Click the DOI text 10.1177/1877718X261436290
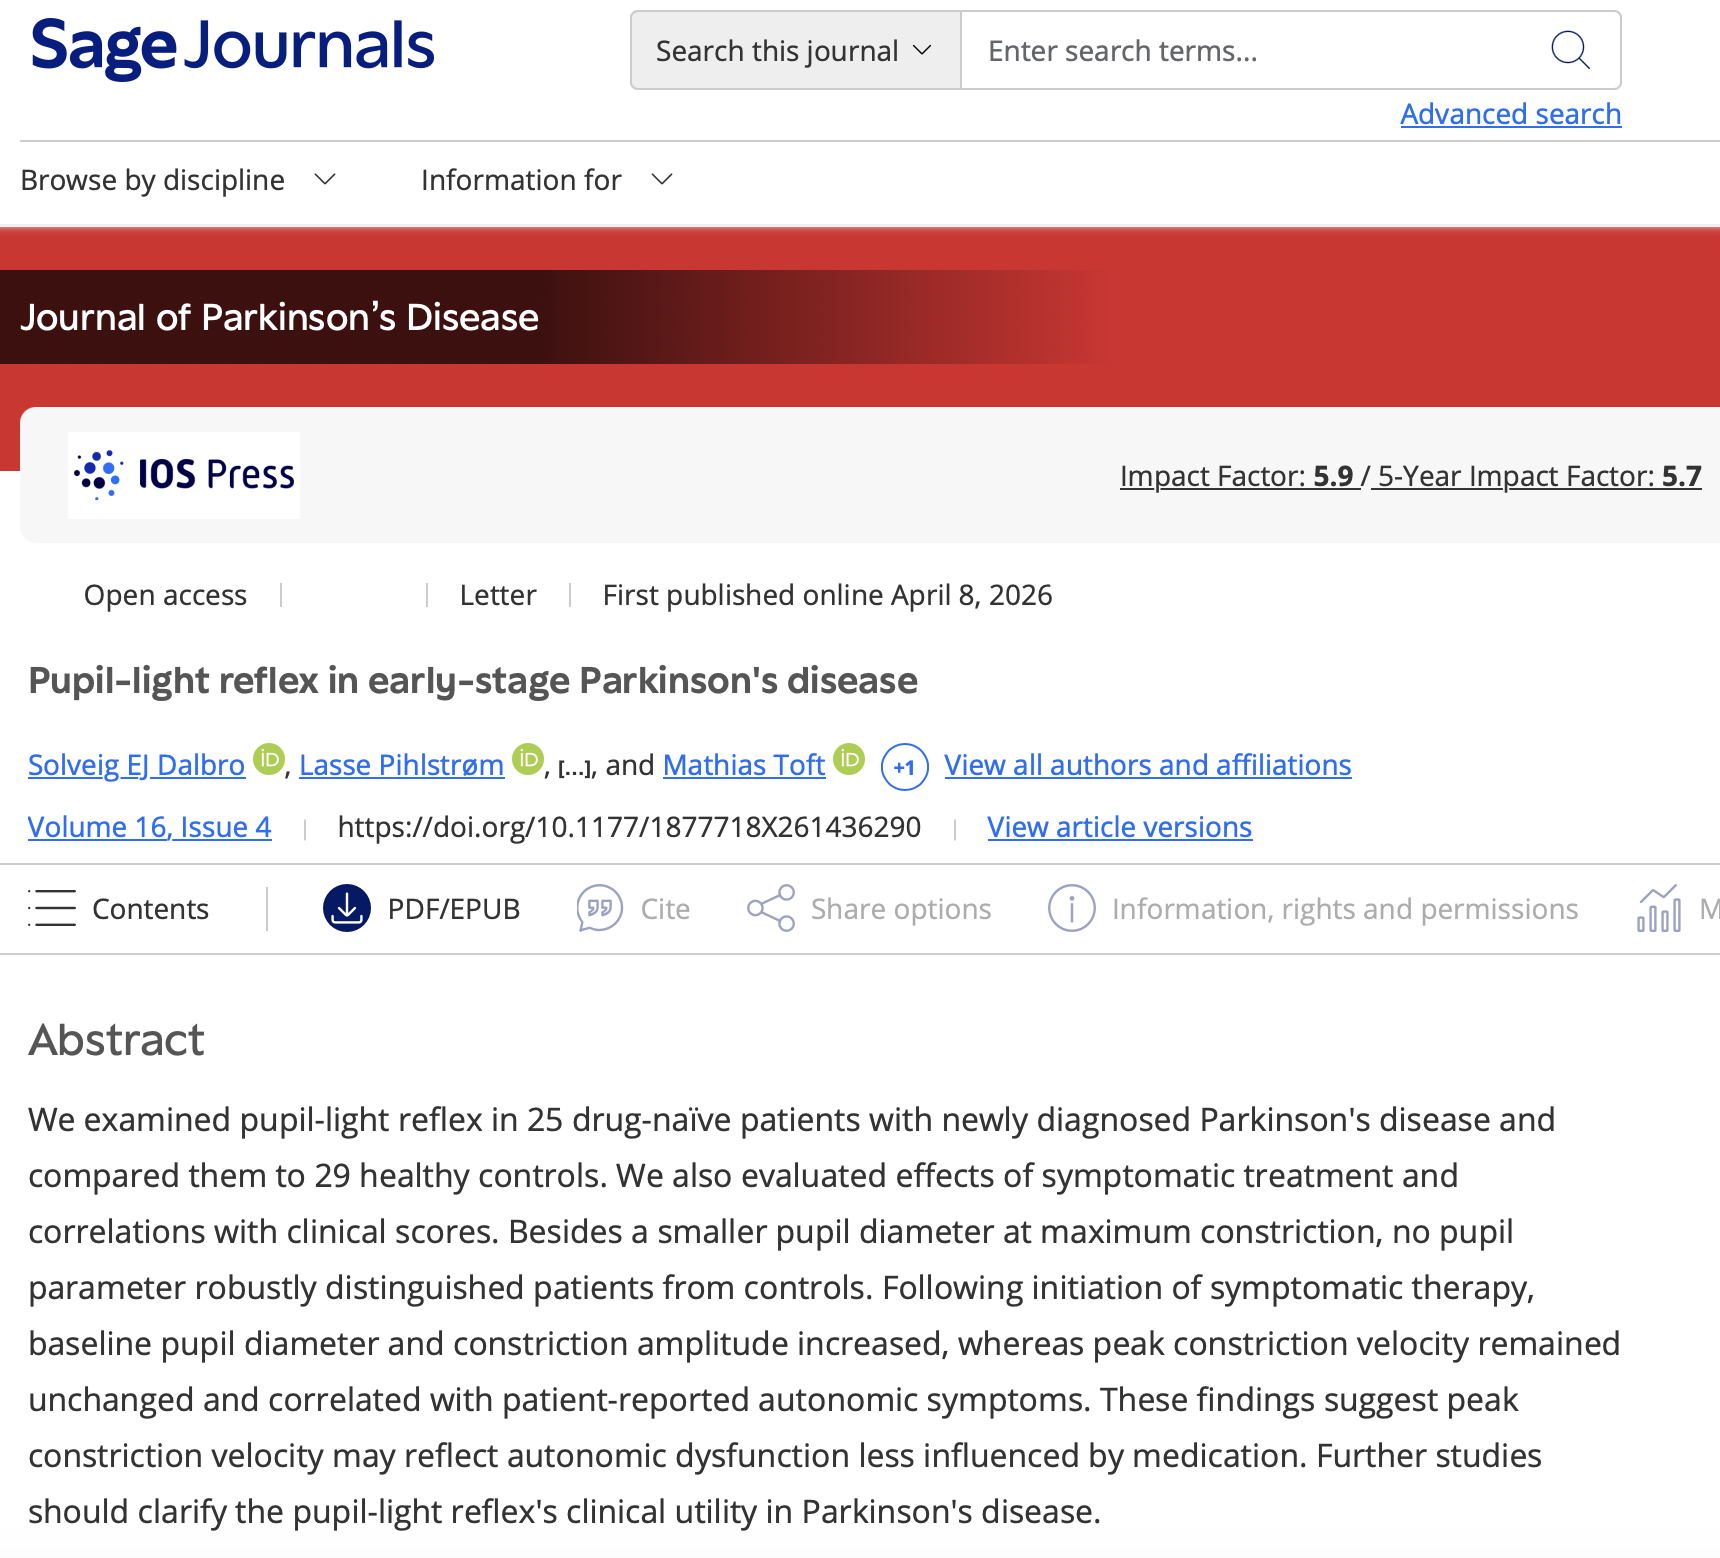 coord(629,827)
